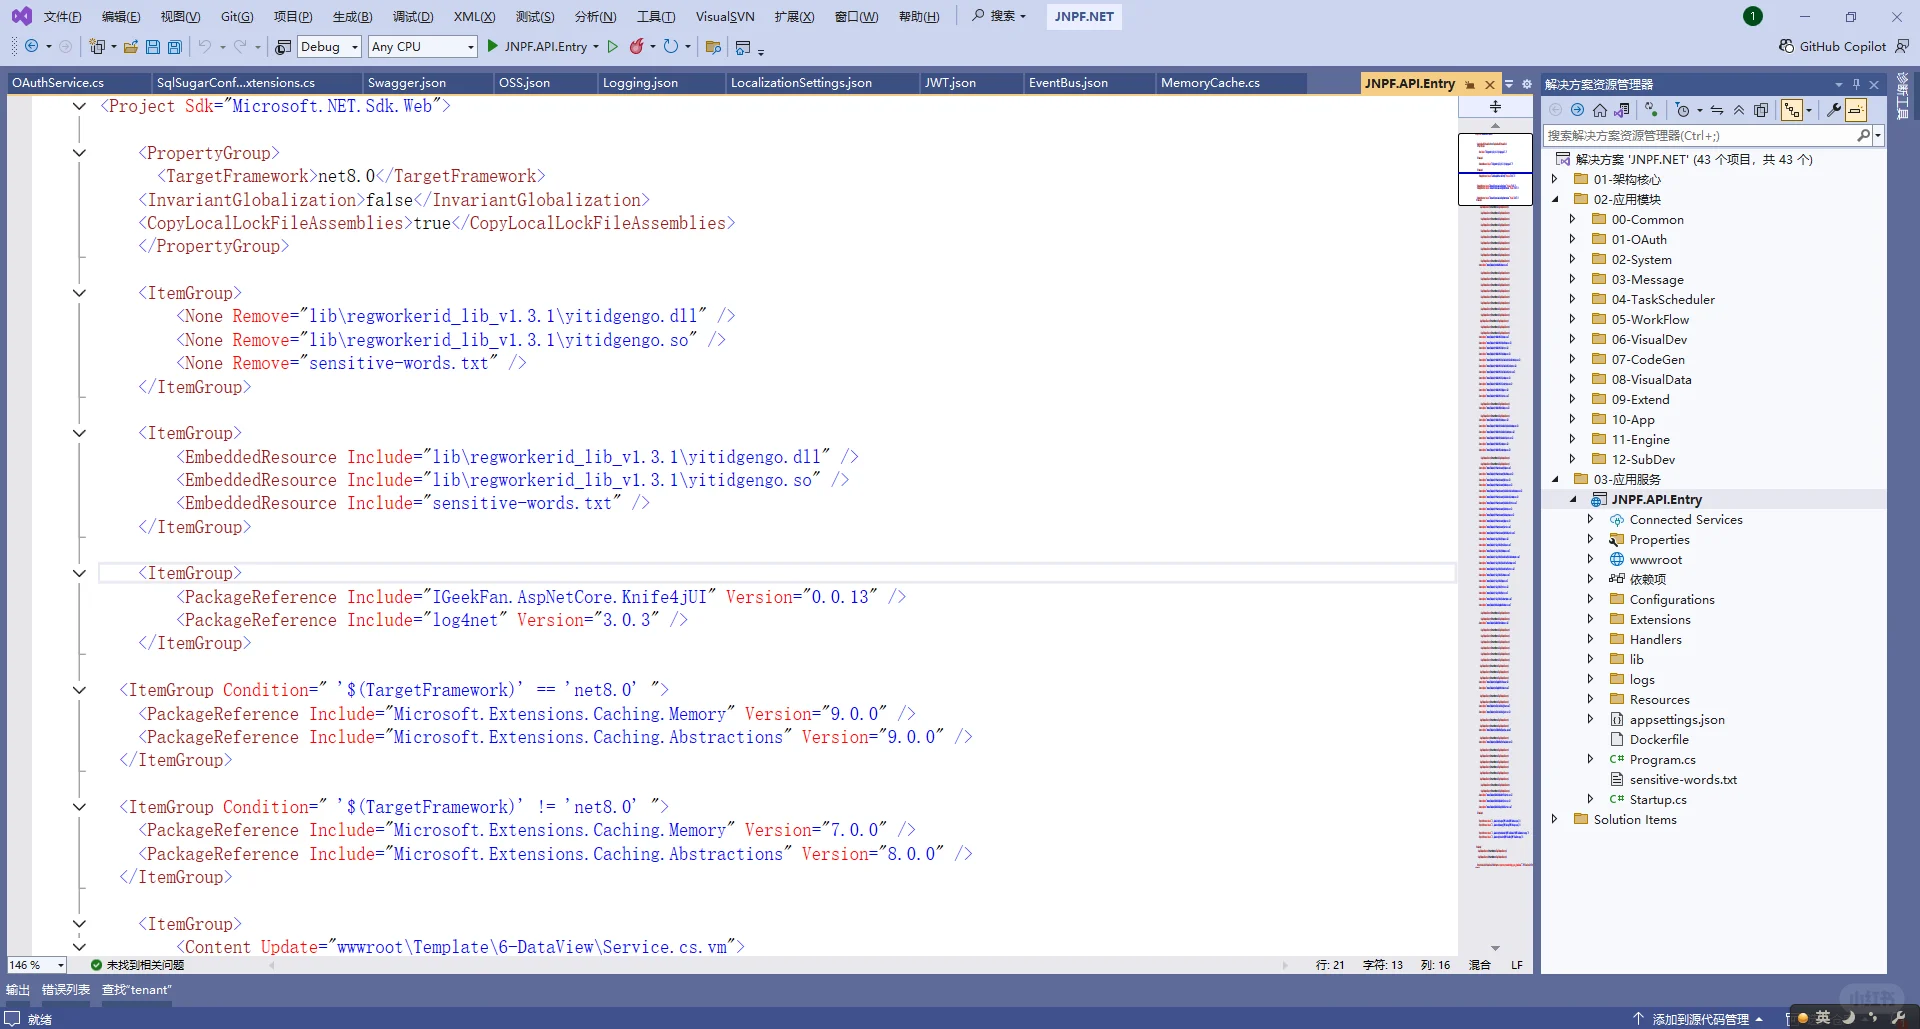Expand the 01-架构核心 folder
1920x1029 pixels.
[1555, 179]
